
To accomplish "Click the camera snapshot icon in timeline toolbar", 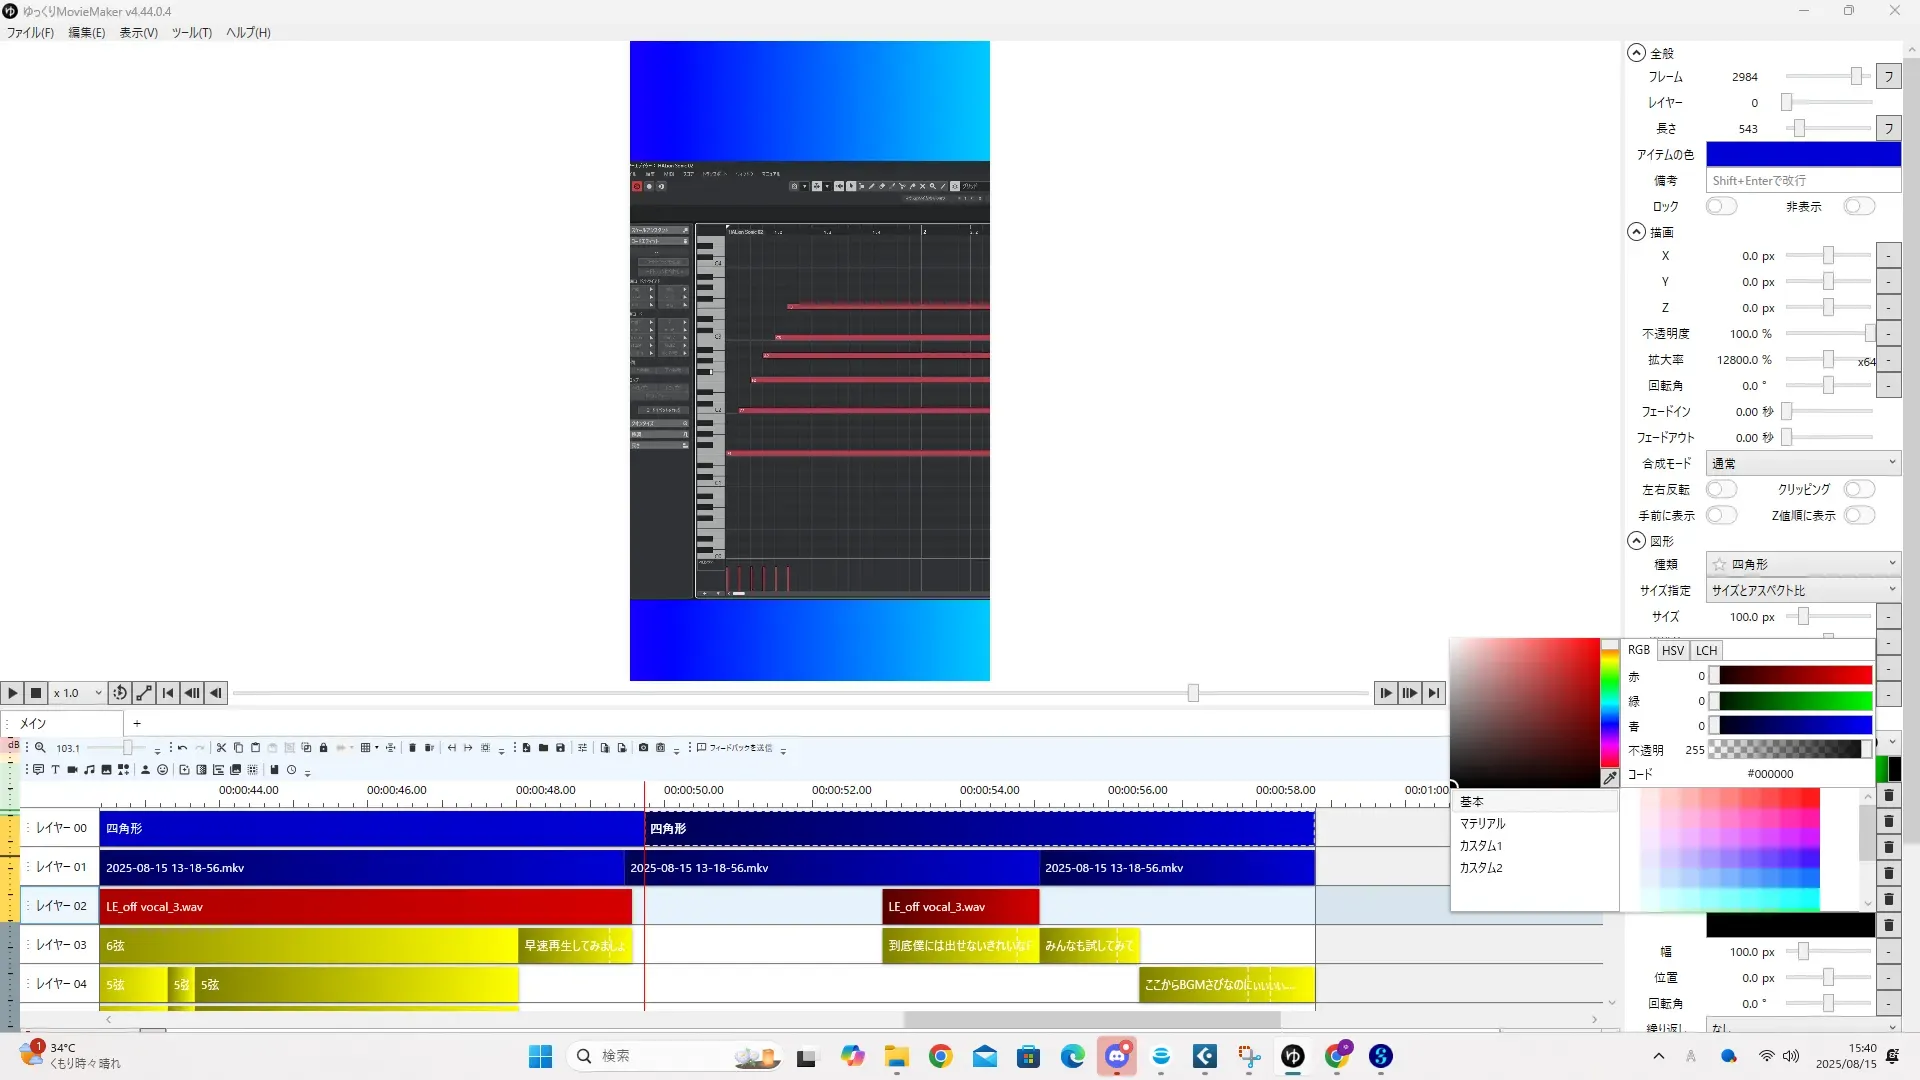I will (643, 748).
